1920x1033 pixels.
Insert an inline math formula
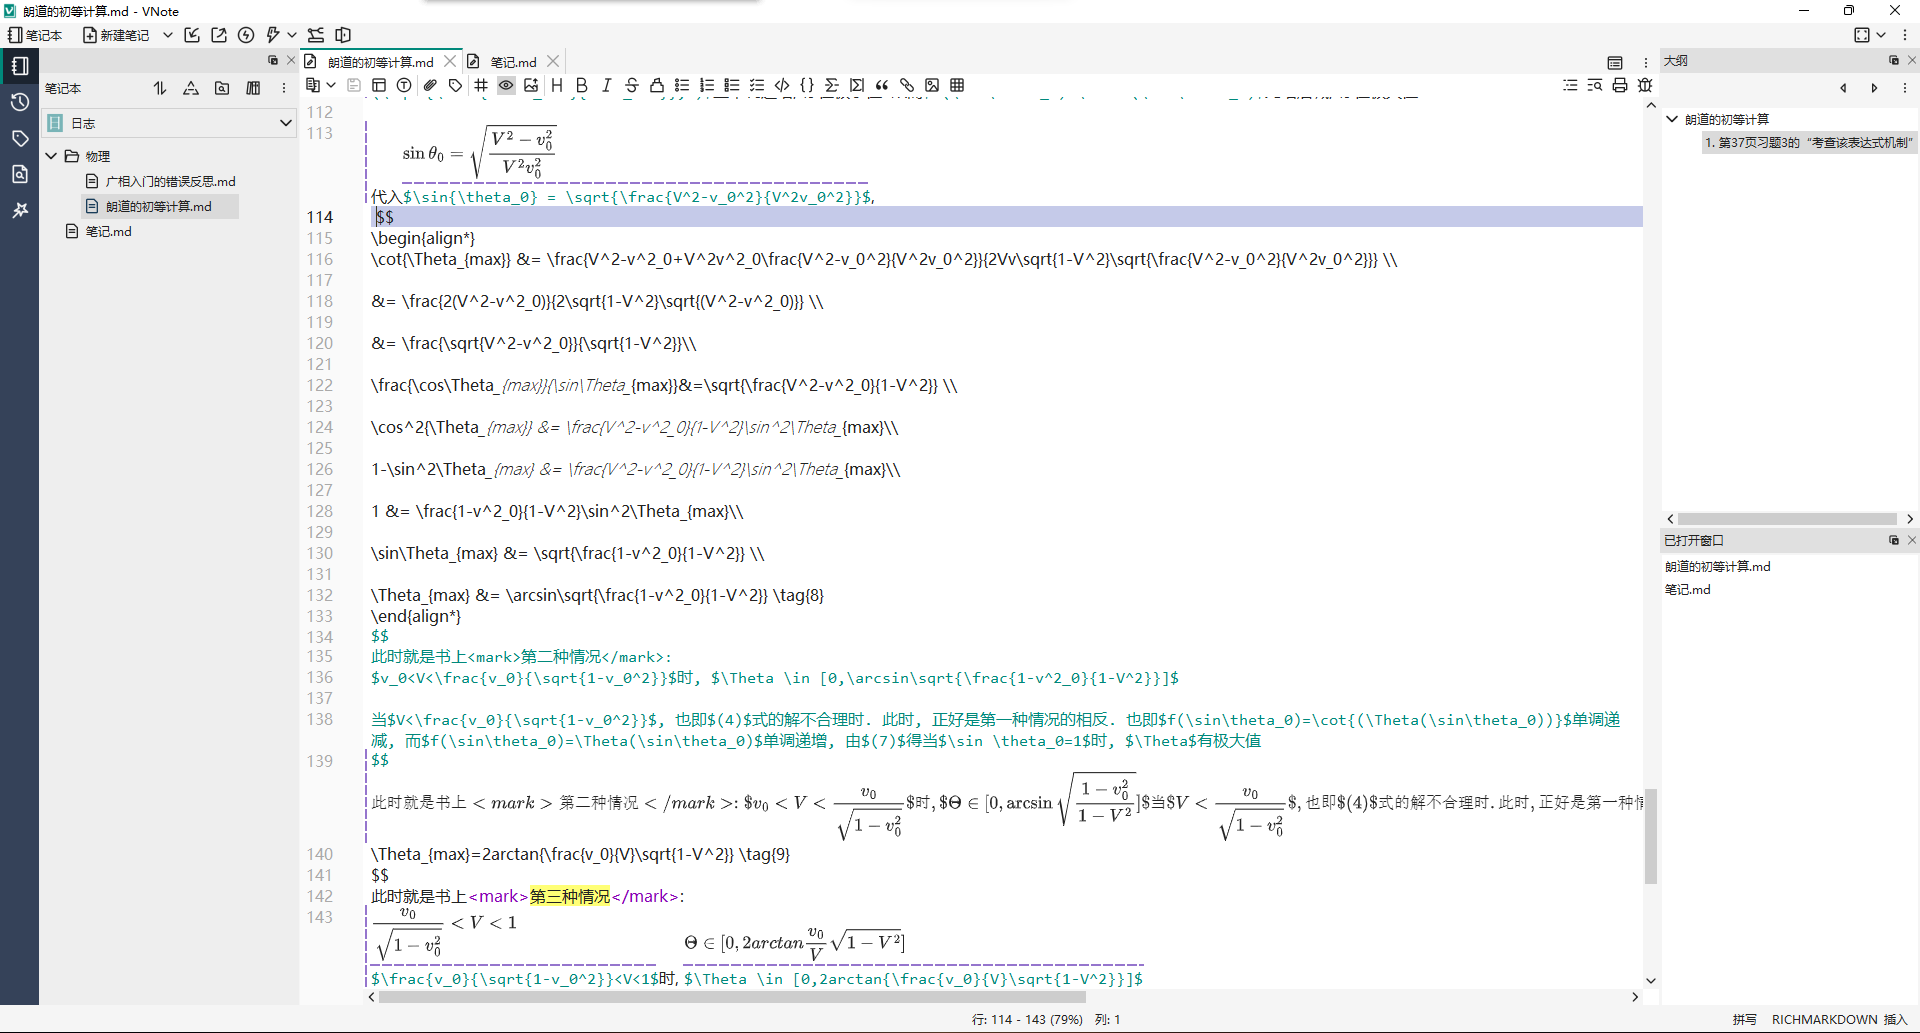[832, 86]
